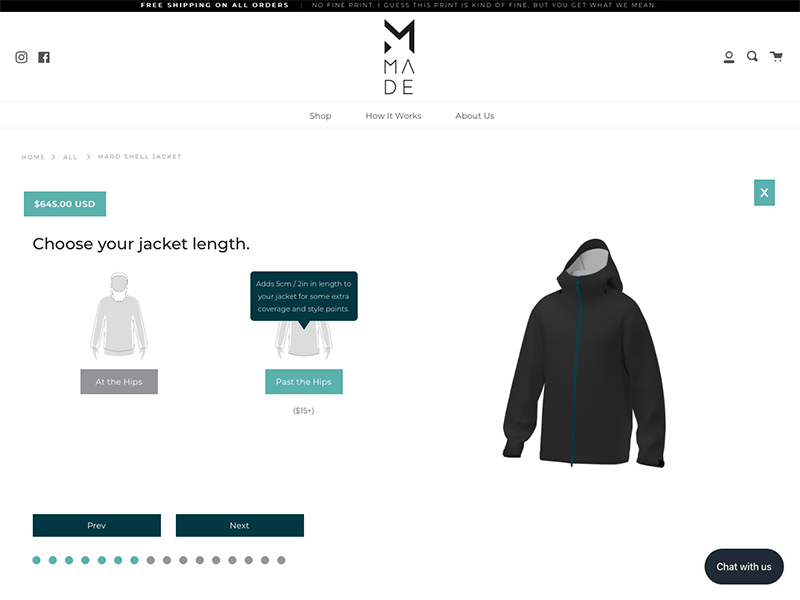Click the At the Hips figure illustration
800x600 pixels.
(x=119, y=316)
